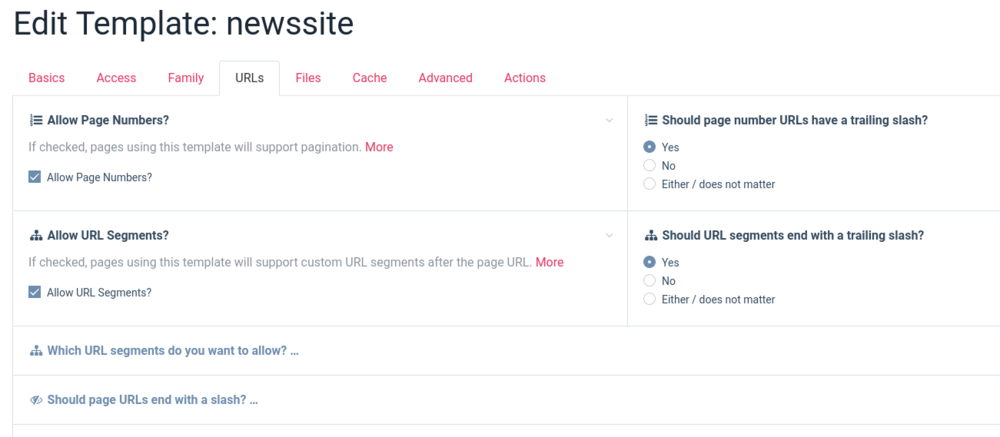Open More link under Allow Page Numbers
Viewport: 1000px width, 437px height.
(x=379, y=147)
